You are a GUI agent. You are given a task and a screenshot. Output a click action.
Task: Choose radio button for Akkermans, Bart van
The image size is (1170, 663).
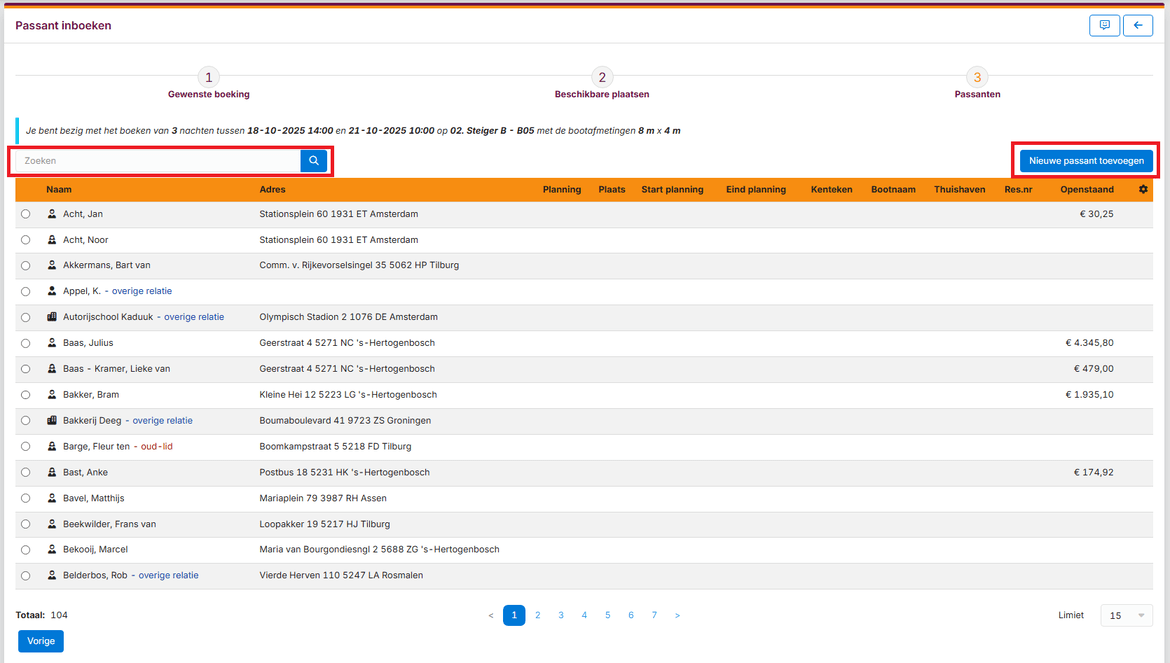[25, 266]
